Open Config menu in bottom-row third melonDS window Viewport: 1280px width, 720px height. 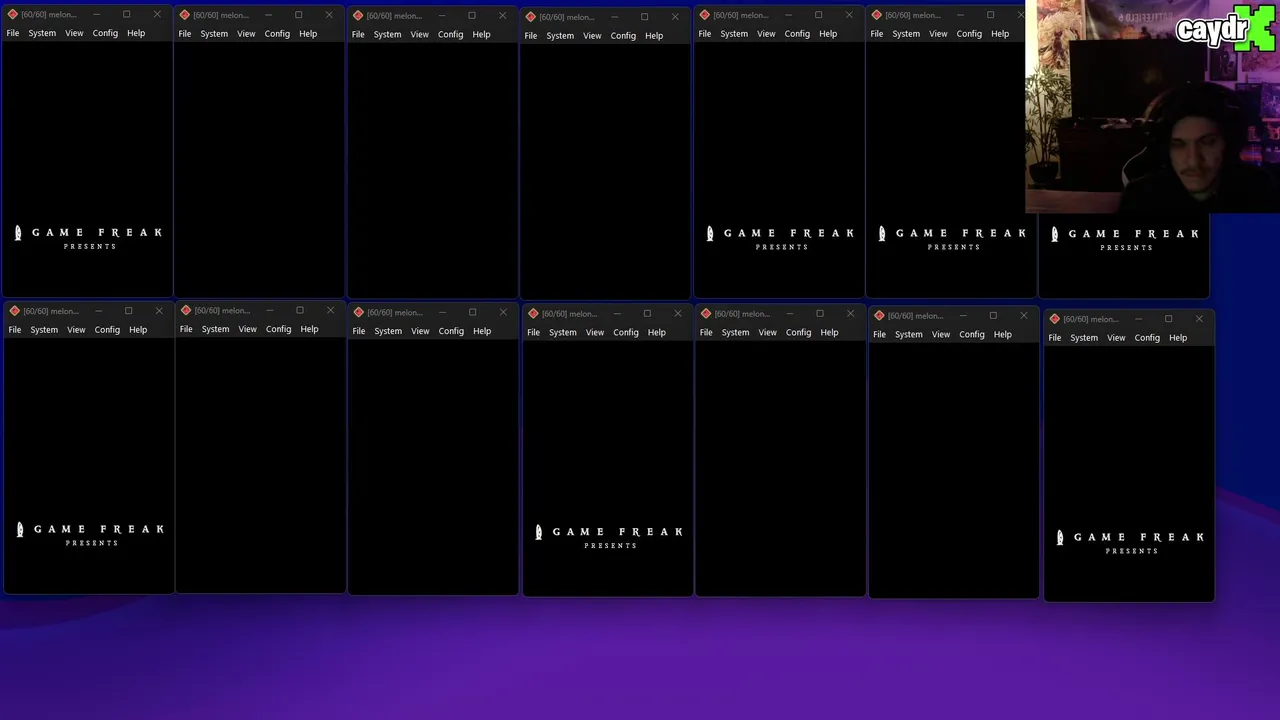(x=451, y=331)
